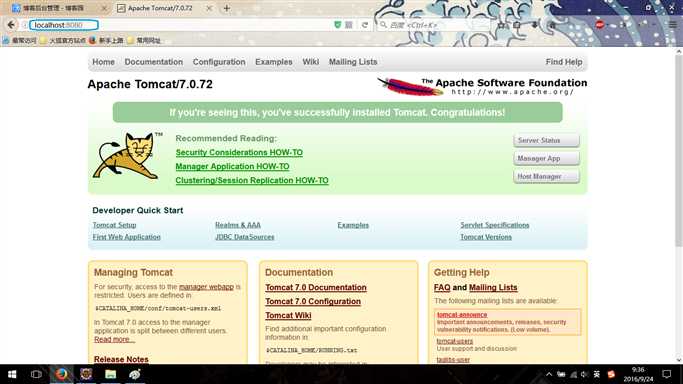Click the Manager App button

(546, 158)
